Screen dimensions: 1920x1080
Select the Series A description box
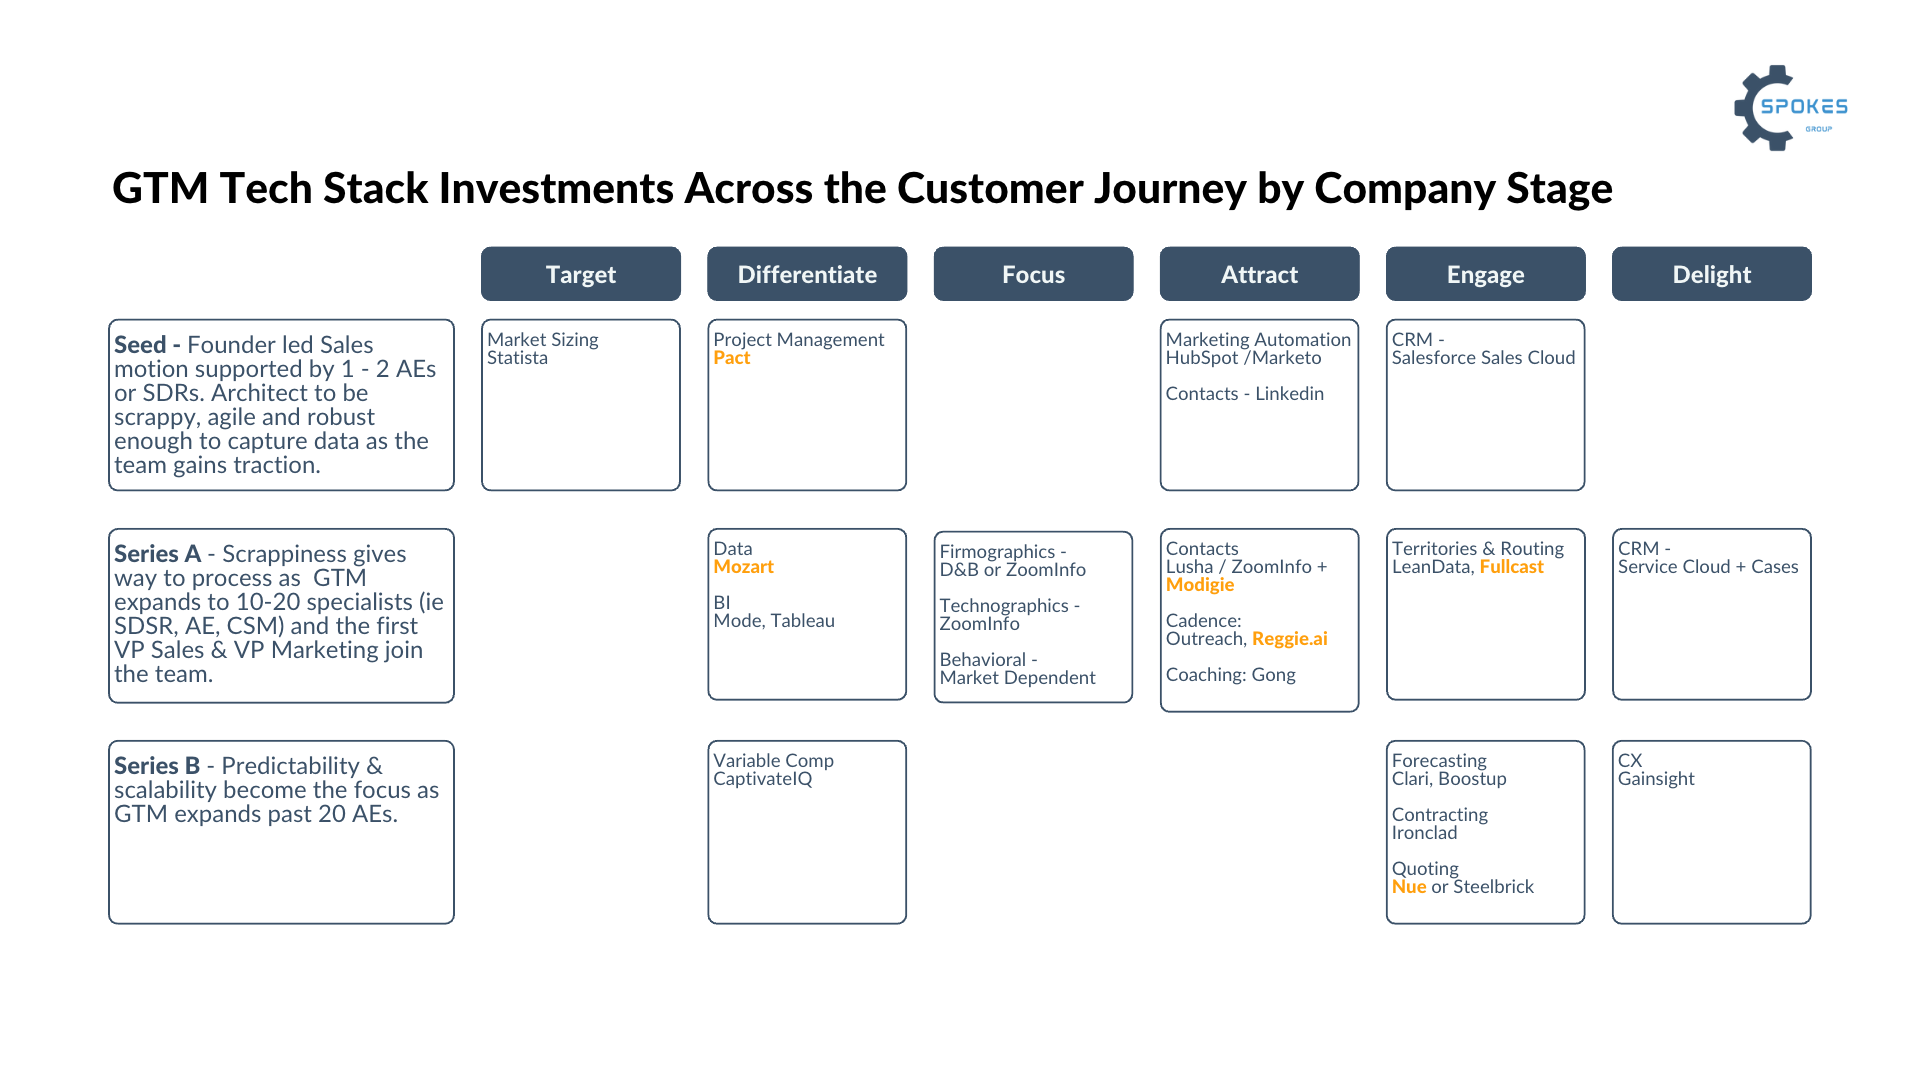pyautogui.click(x=281, y=615)
